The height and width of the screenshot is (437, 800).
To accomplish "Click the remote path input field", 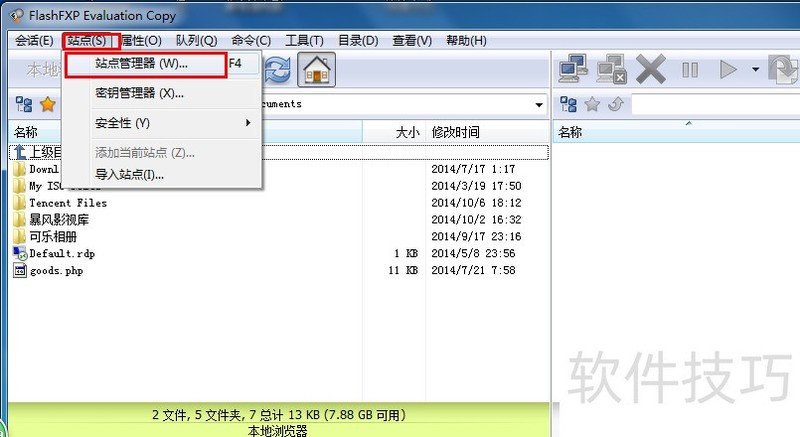I will [x=716, y=104].
